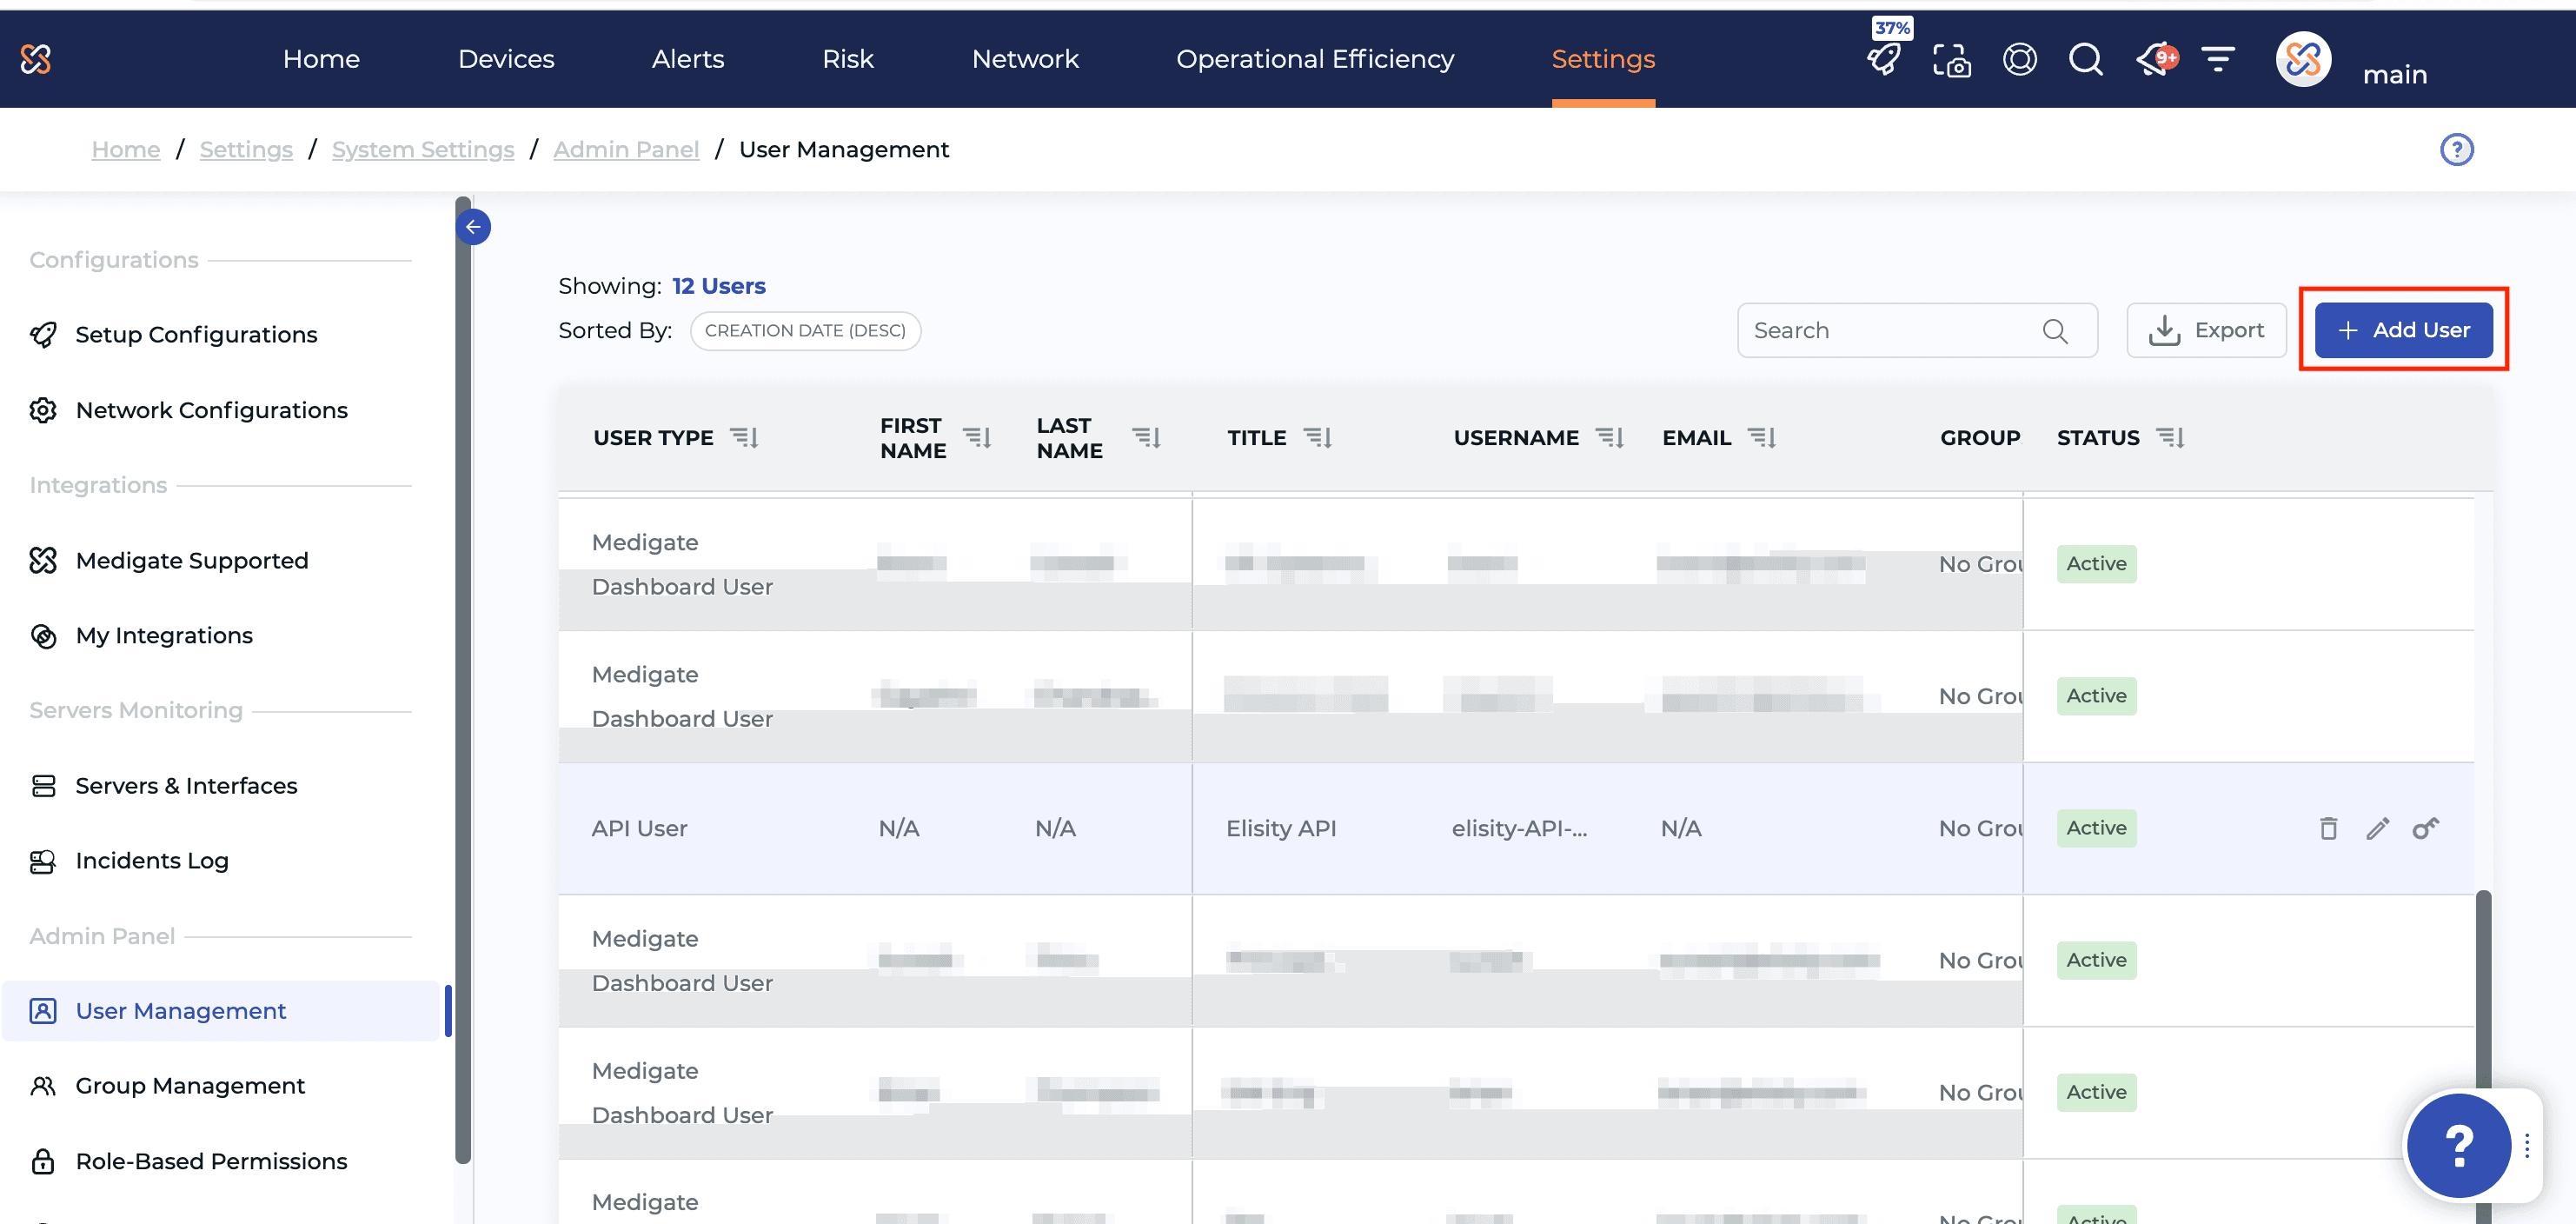Click the "12 Users" count text
The height and width of the screenshot is (1224, 2576).
pos(718,286)
